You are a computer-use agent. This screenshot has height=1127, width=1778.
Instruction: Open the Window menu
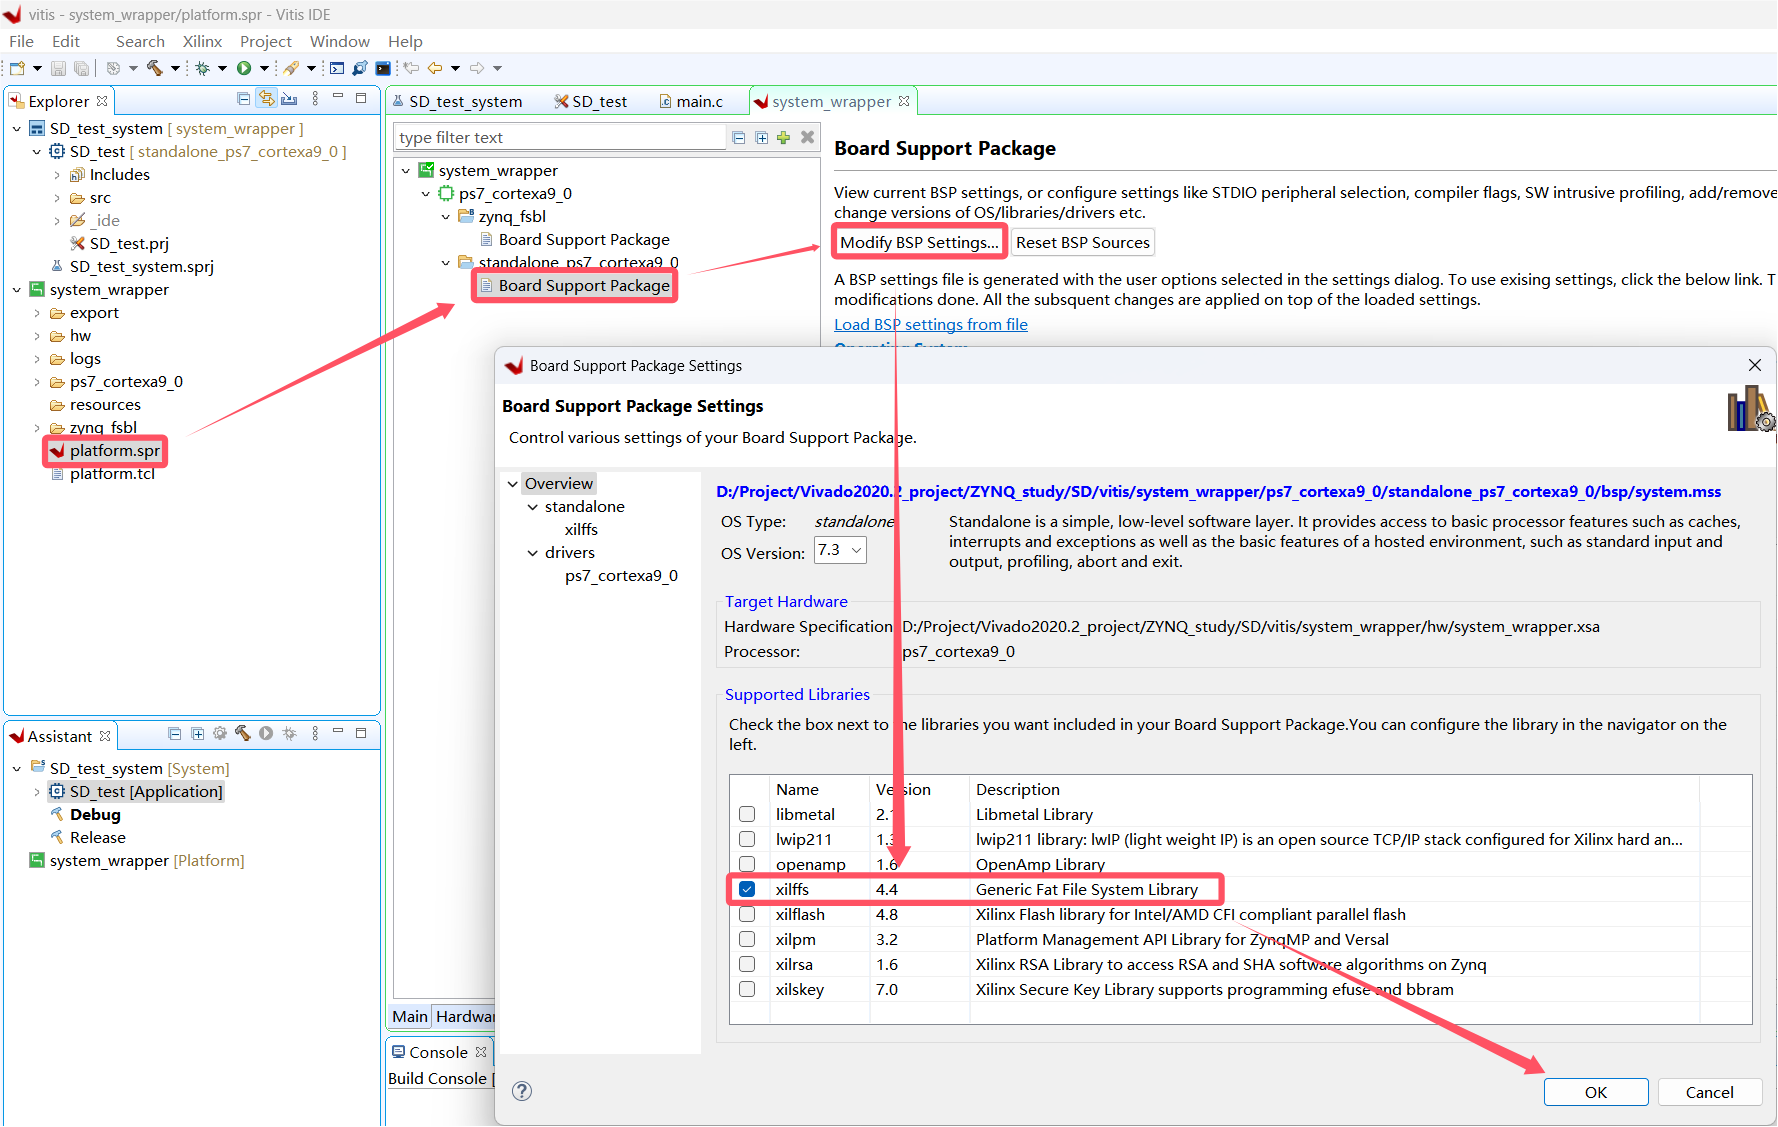click(339, 41)
